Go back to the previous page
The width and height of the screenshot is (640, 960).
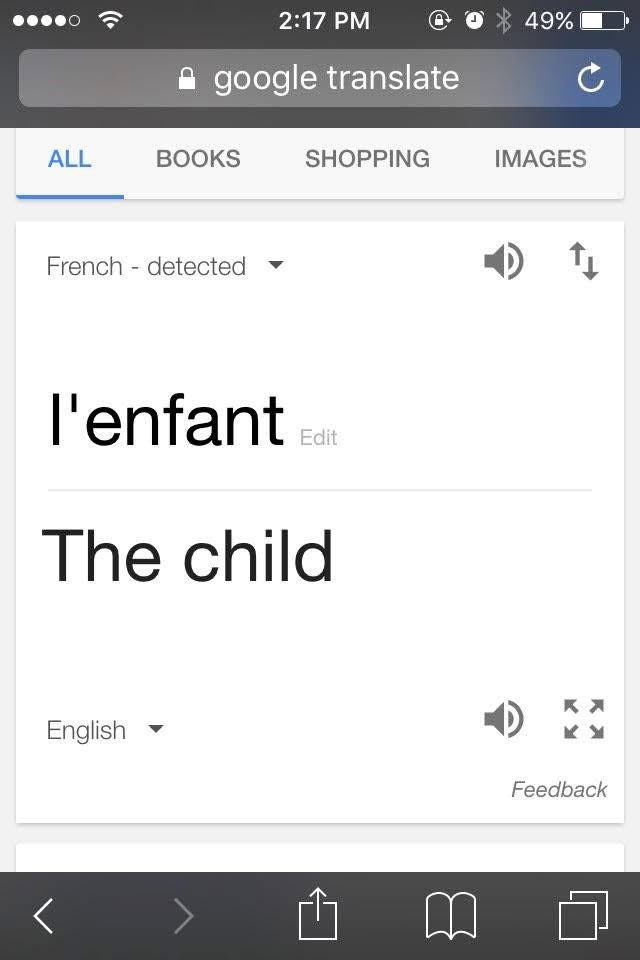43,914
